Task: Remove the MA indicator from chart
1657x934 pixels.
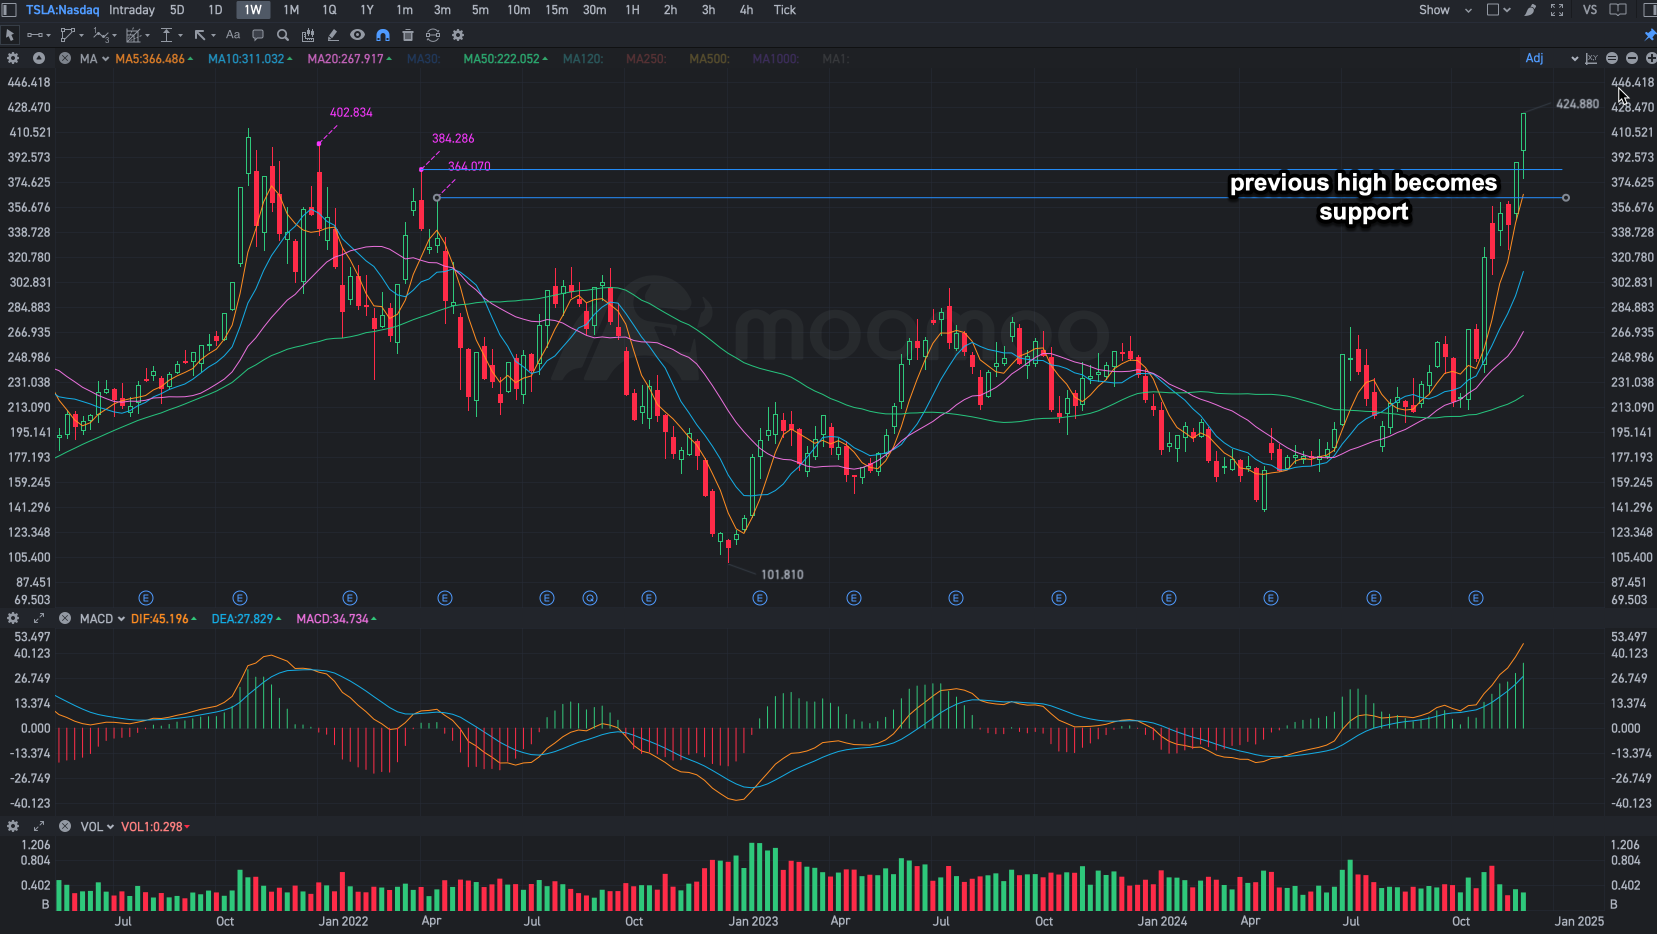Action: click(65, 59)
